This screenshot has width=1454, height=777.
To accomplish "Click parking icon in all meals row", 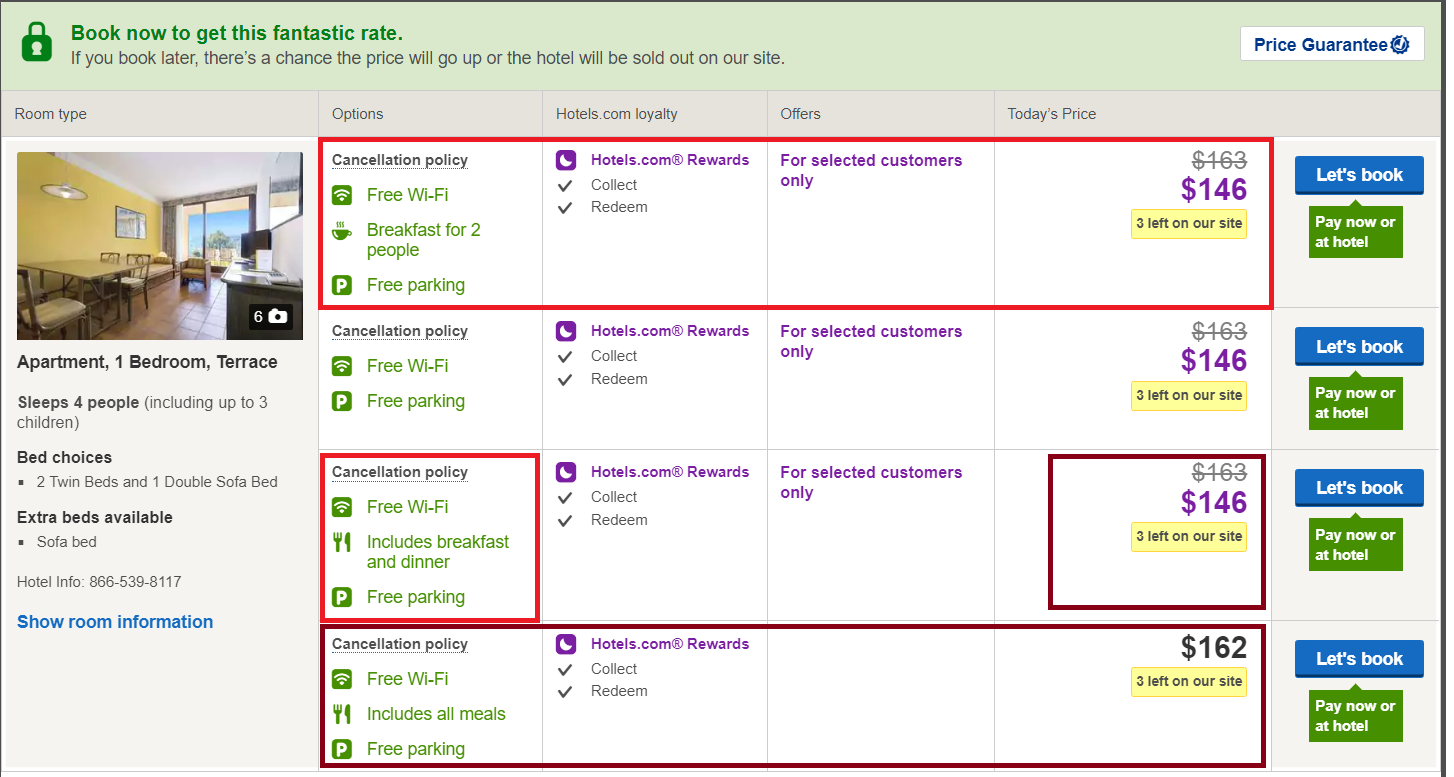I will 342,749.
